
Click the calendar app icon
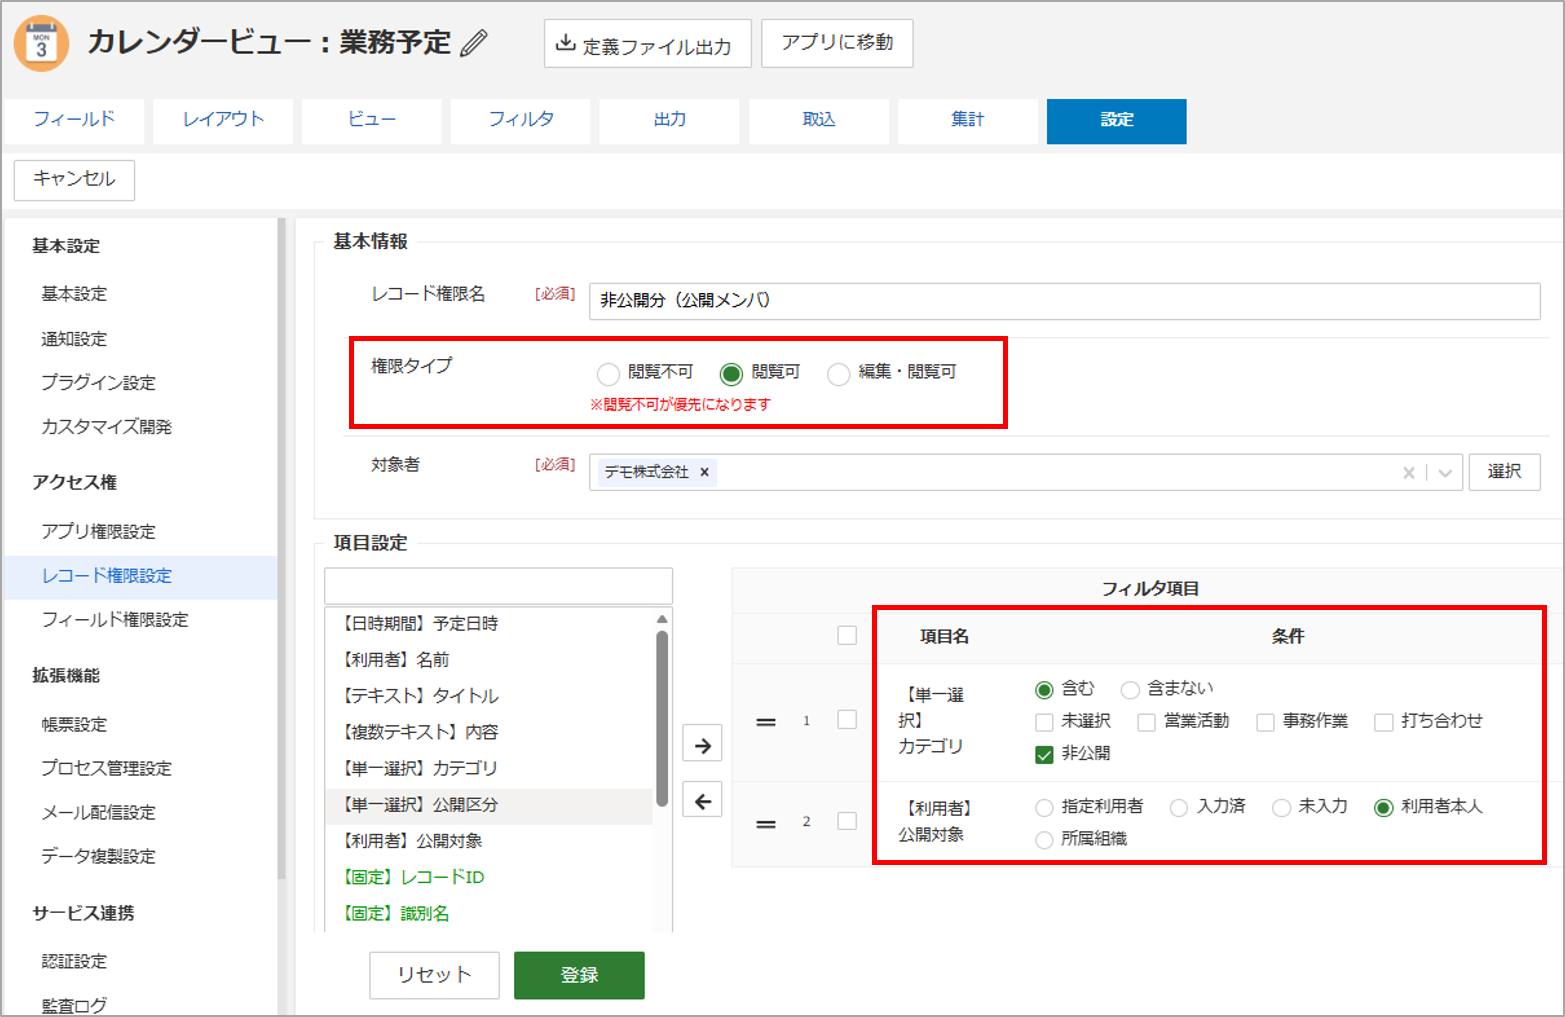click(x=41, y=44)
